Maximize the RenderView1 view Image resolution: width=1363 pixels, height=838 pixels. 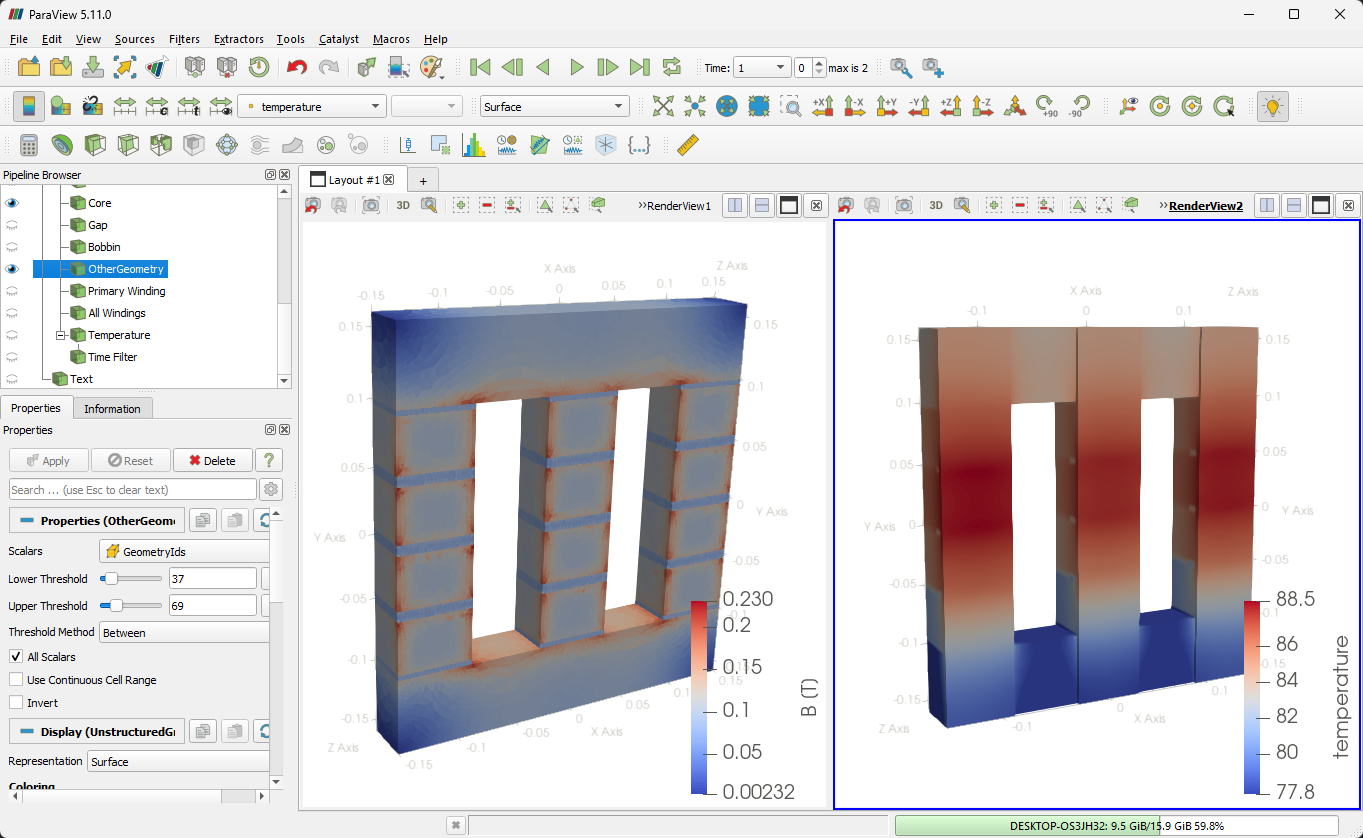pyautogui.click(x=789, y=205)
